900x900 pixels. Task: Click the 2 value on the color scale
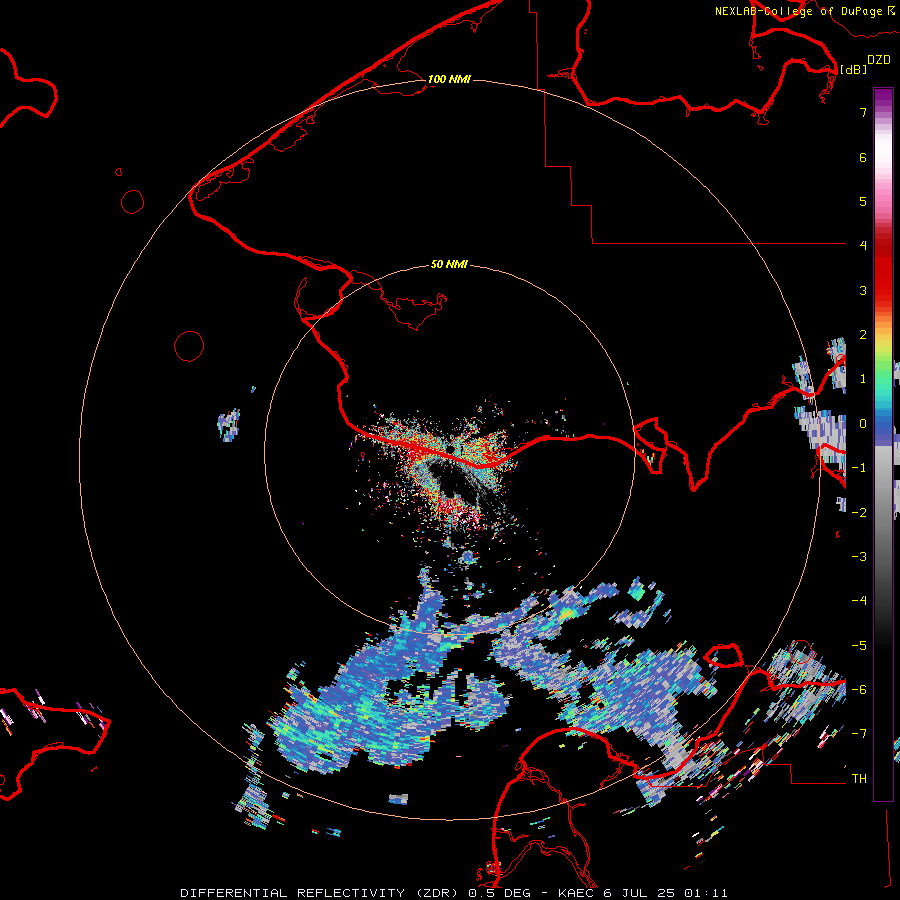pos(863,335)
